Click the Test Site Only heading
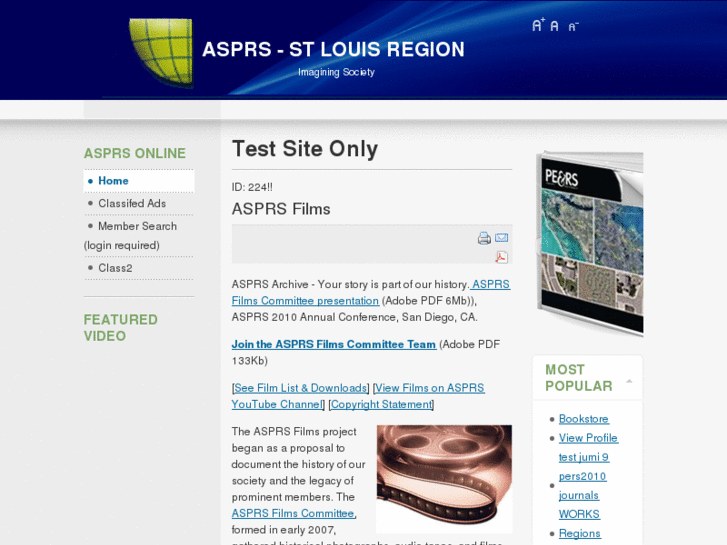Image resolution: width=727 pixels, height=545 pixels. click(x=305, y=149)
